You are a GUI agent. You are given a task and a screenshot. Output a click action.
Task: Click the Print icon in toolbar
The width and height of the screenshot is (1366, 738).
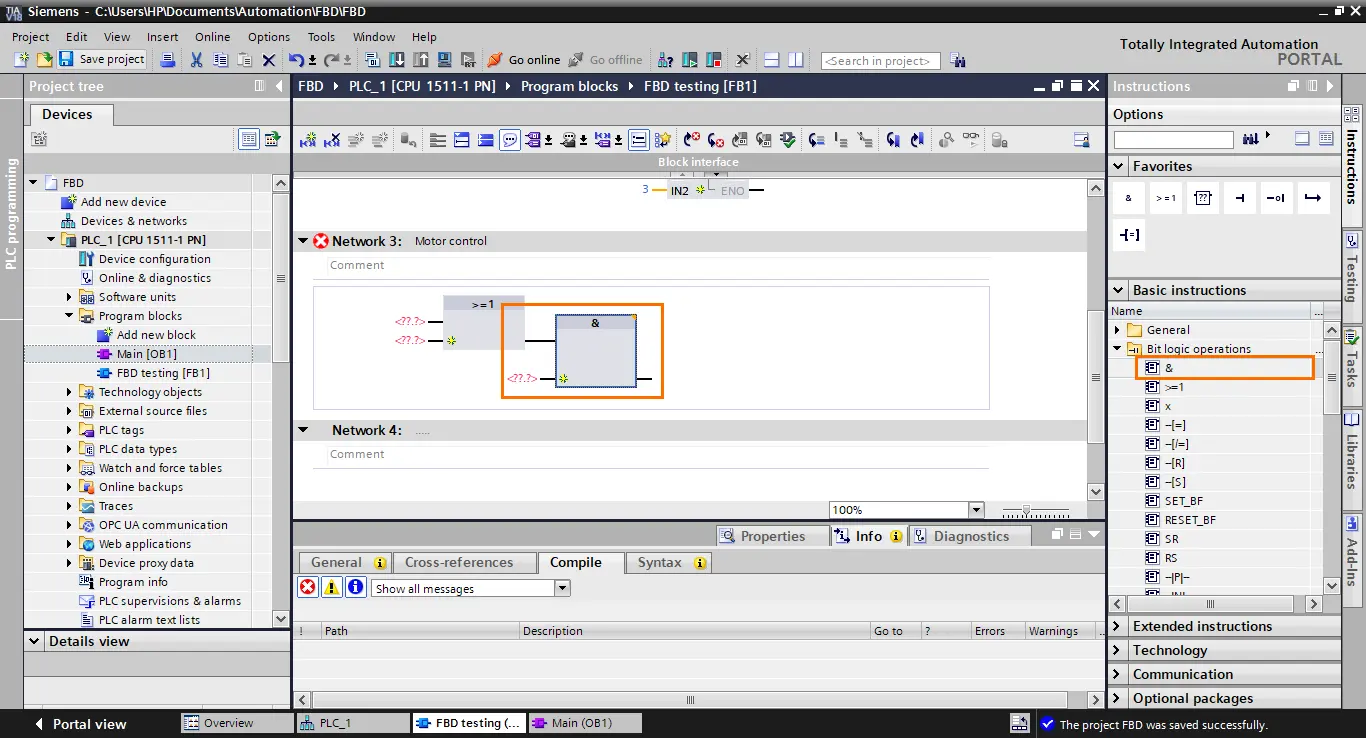(168, 60)
